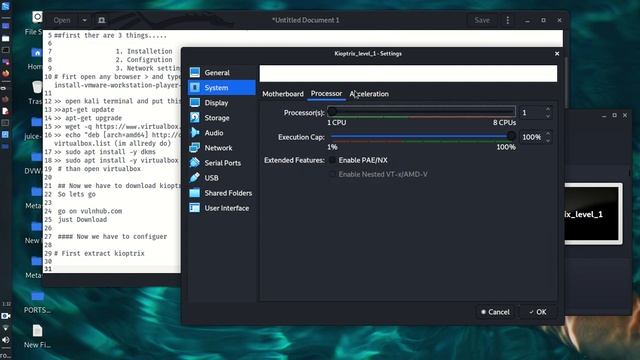Open the juice folder on the desktop
This screenshot has width=640, height=360.
(36, 122)
